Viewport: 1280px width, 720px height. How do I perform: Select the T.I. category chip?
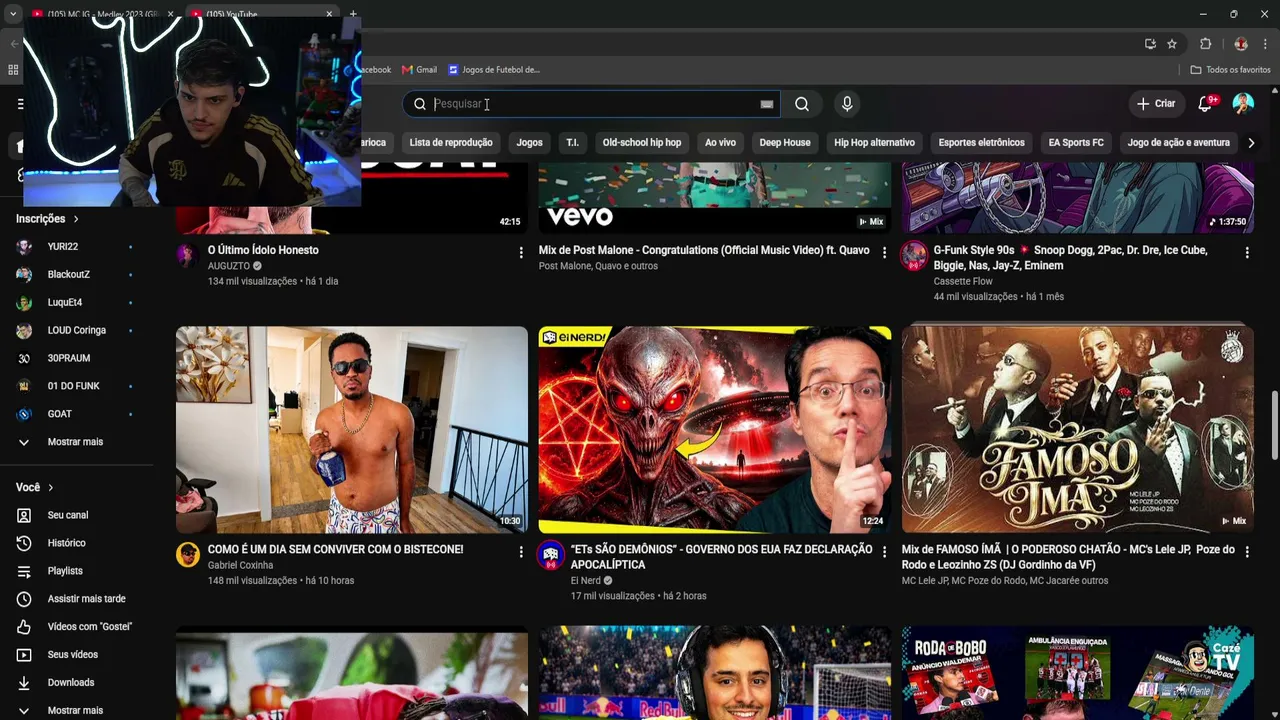[x=572, y=143]
